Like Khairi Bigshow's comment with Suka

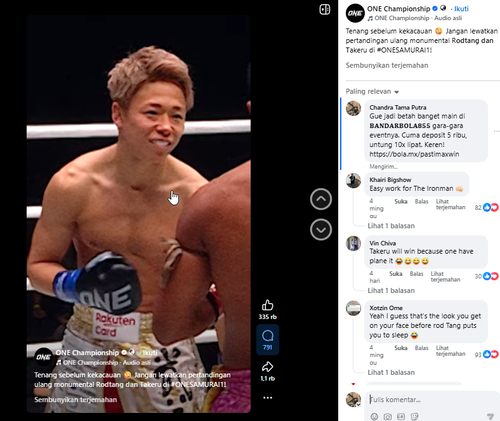tap(401, 201)
